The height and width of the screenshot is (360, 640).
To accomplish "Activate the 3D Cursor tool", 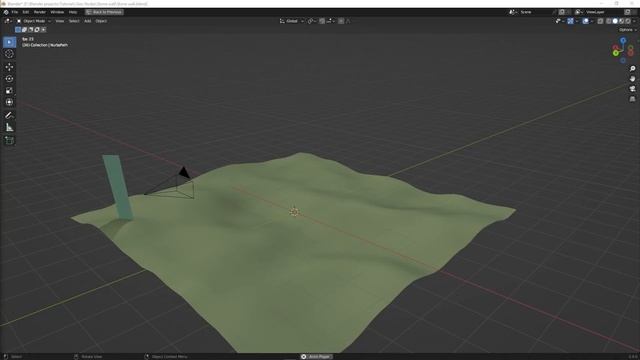I will (x=9, y=54).
